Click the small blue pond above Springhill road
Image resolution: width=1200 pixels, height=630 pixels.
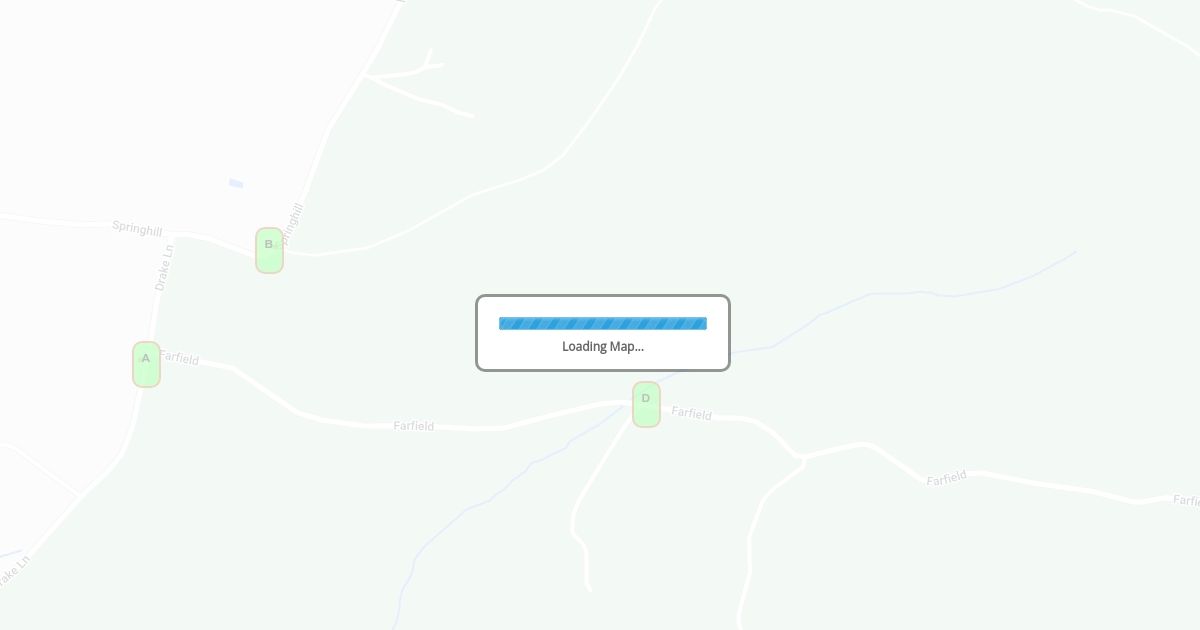pos(236,183)
